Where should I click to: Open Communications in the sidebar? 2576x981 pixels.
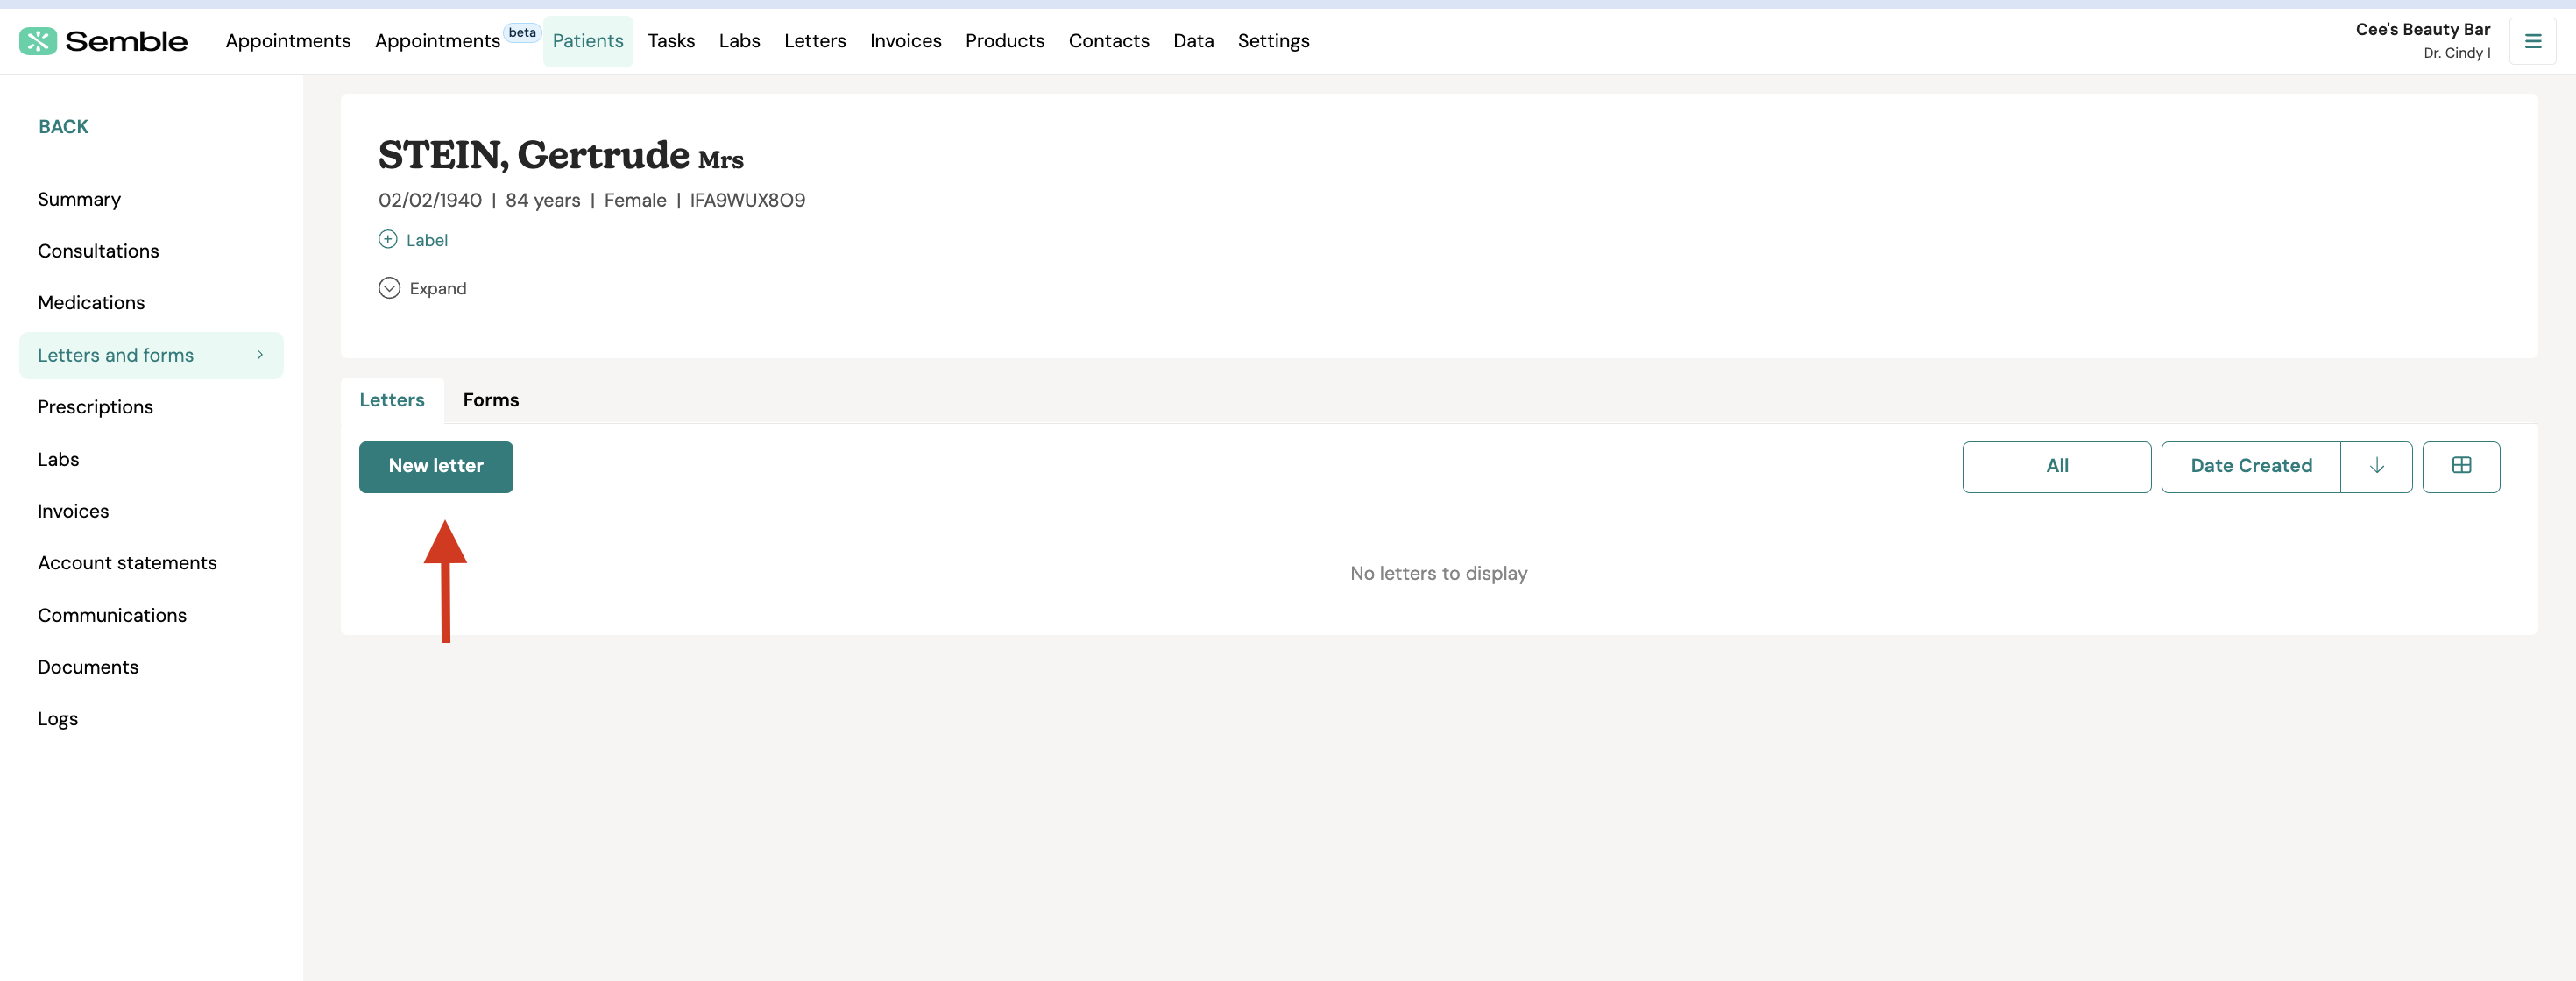tap(112, 615)
